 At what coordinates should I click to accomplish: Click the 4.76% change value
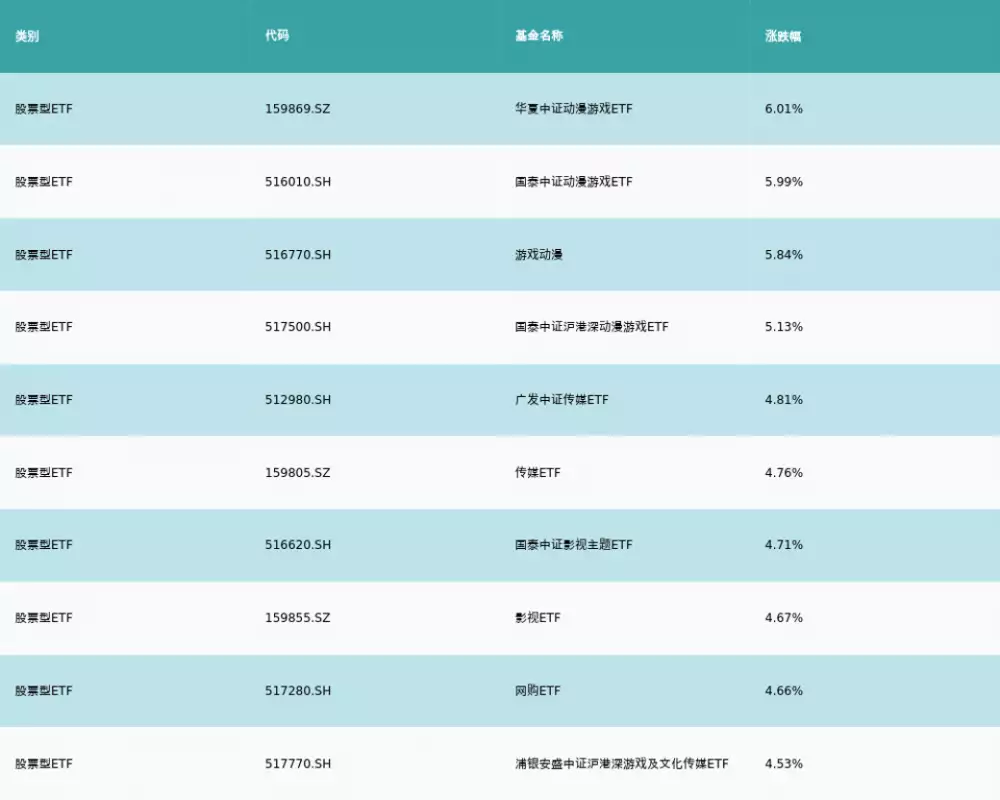[784, 473]
